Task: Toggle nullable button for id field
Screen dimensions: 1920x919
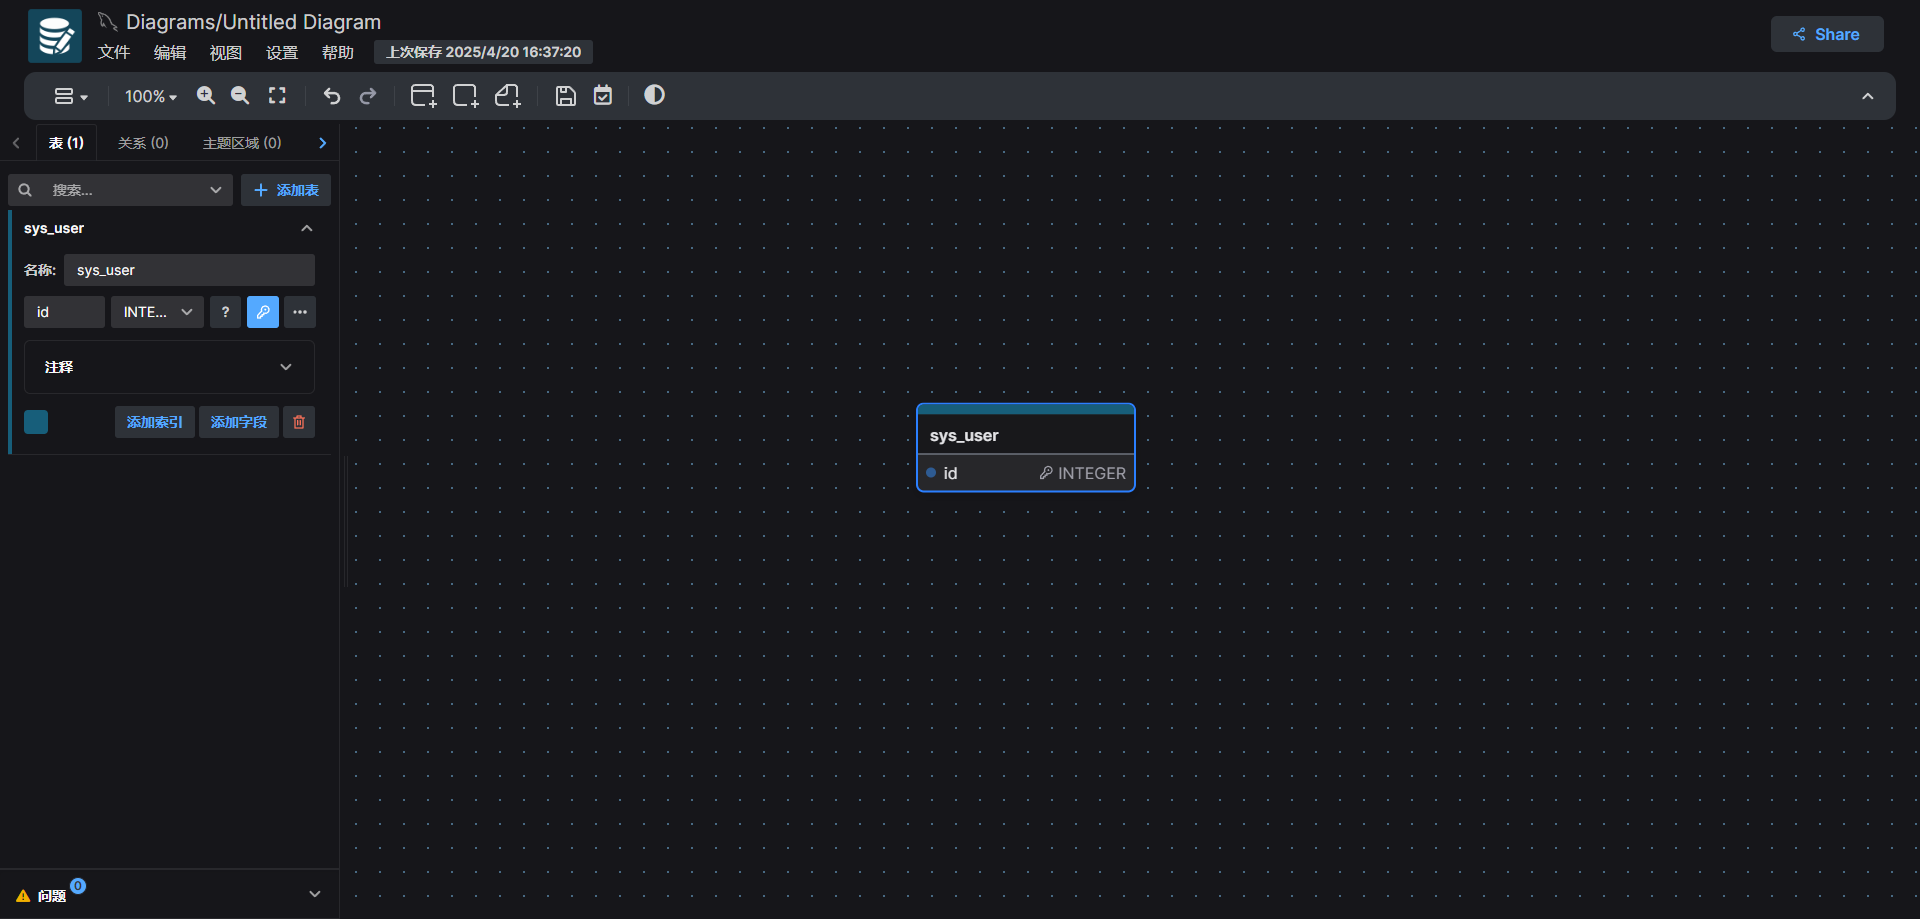Action: 225,312
